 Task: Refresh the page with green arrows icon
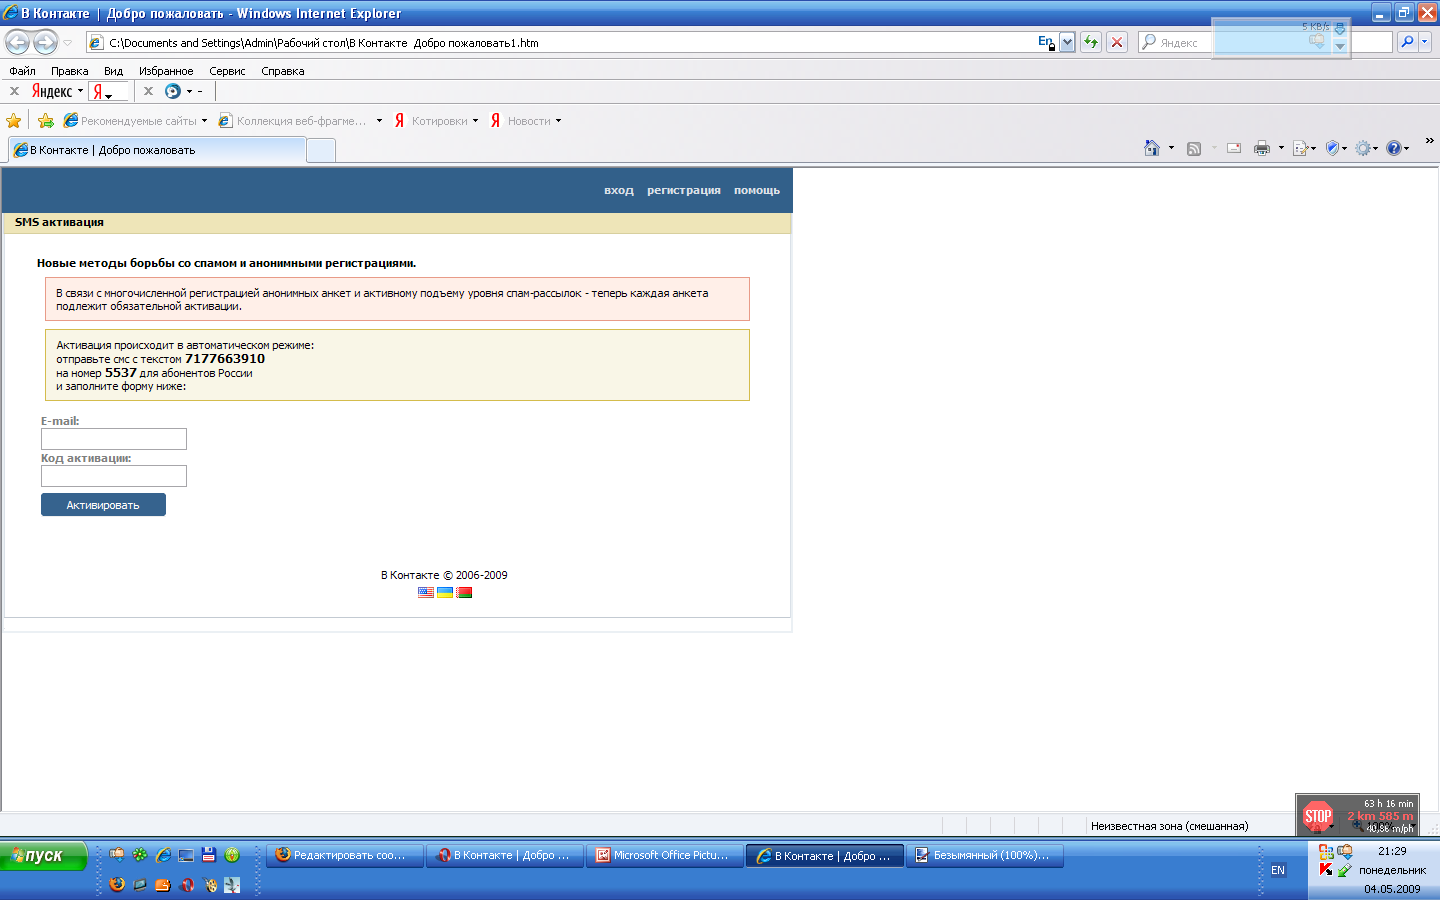point(1091,42)
